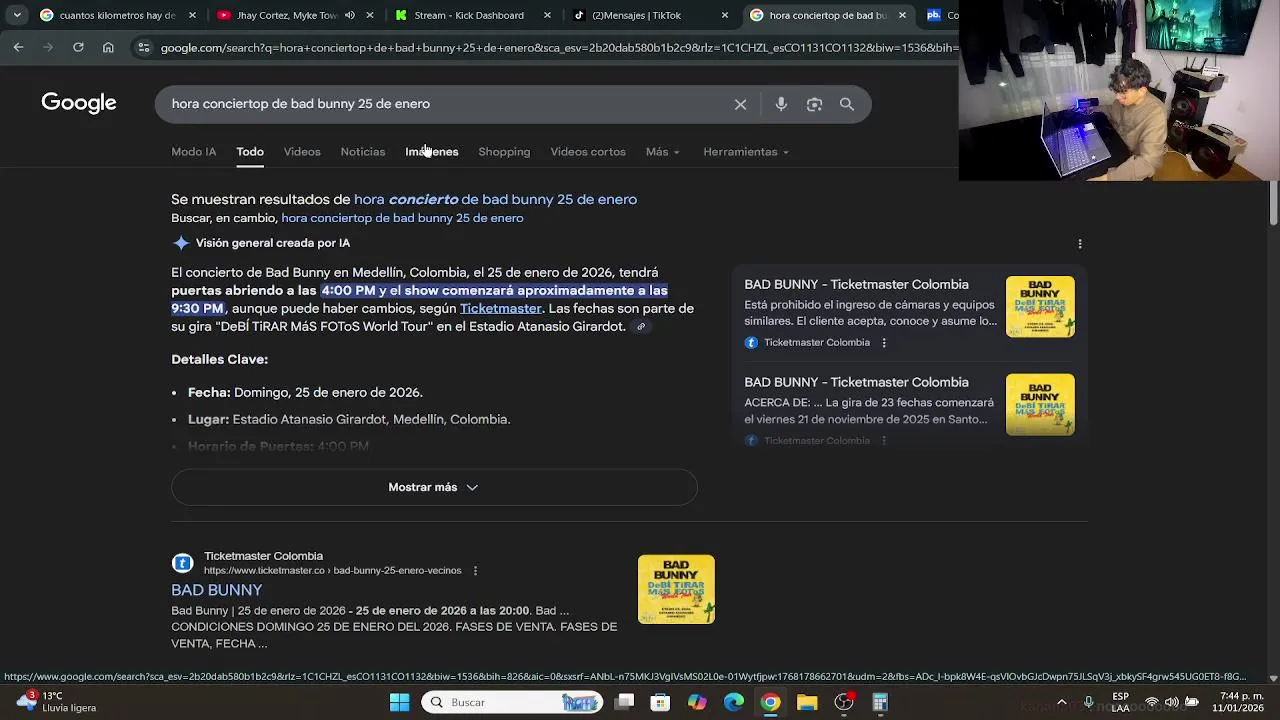The height and width of the screenshot is (720, 1280).
Task: Select the Noticias search tab
Action: [362, 152]
